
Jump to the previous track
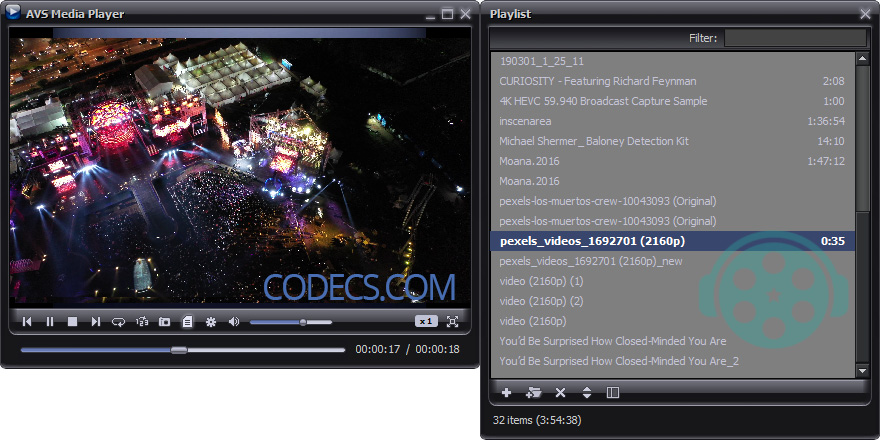pos(27,322)
